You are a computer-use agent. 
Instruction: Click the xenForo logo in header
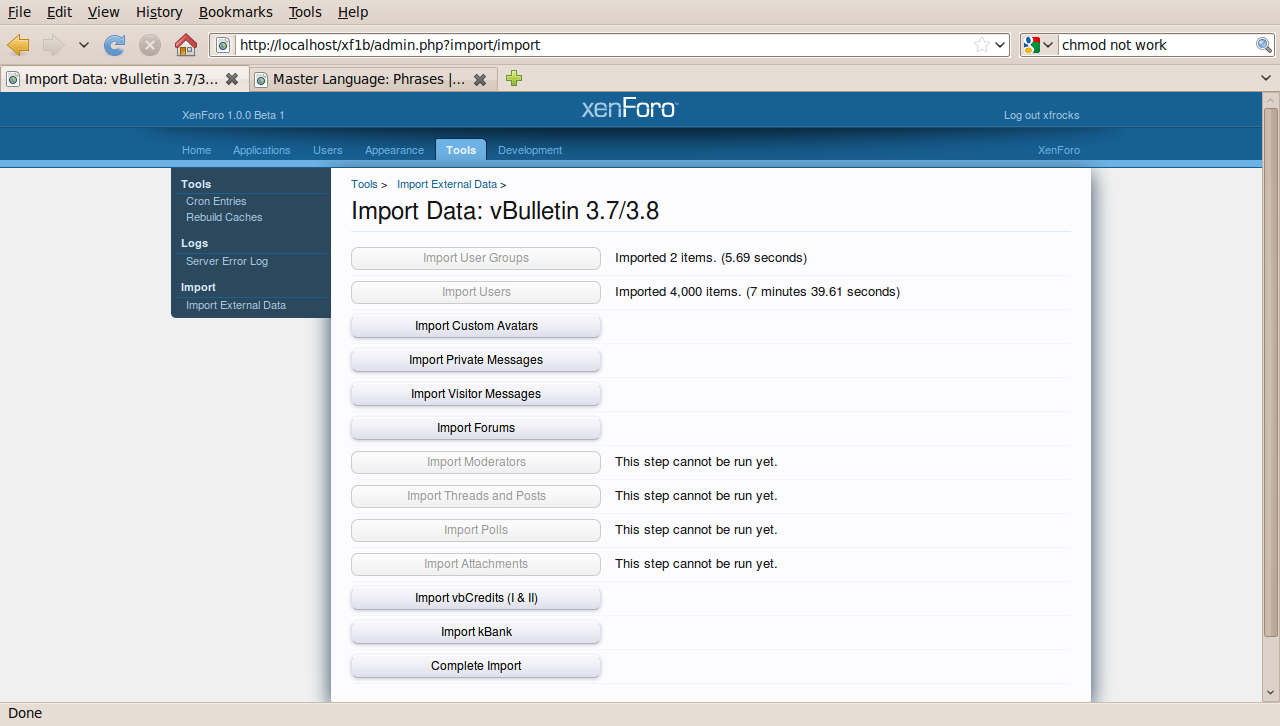(629, 108)
